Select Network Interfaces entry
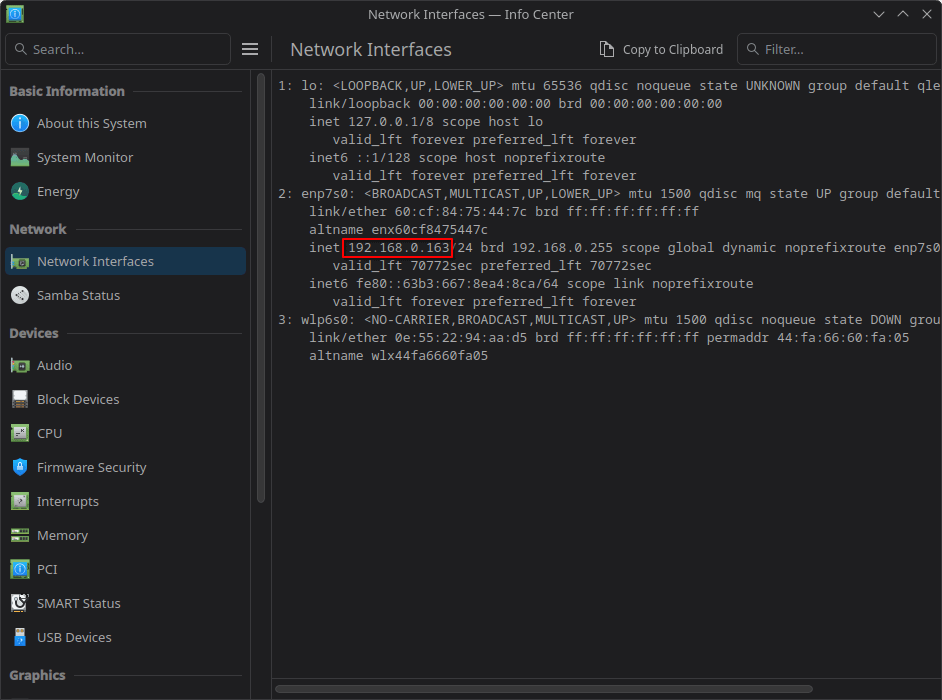The image size is (942, 700). tap(126, 261)
